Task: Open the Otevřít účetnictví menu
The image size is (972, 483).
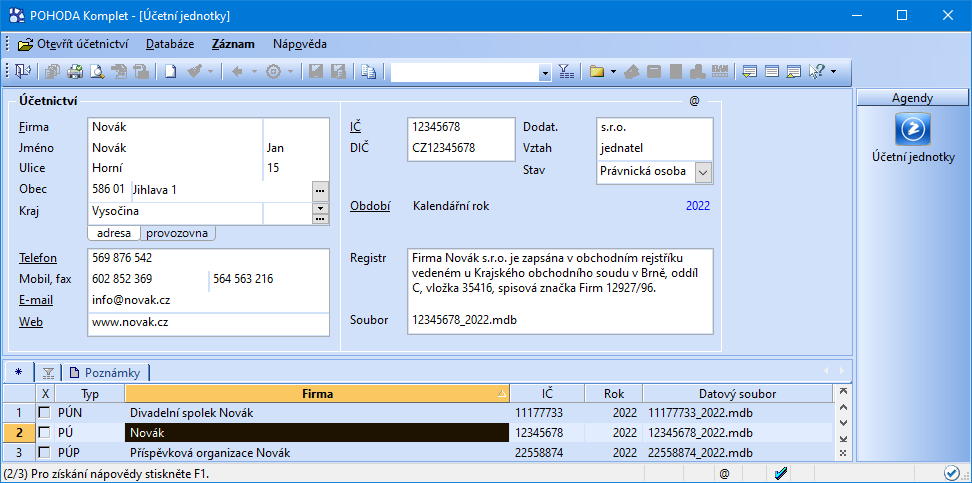Action: click(x=73, y=44)
